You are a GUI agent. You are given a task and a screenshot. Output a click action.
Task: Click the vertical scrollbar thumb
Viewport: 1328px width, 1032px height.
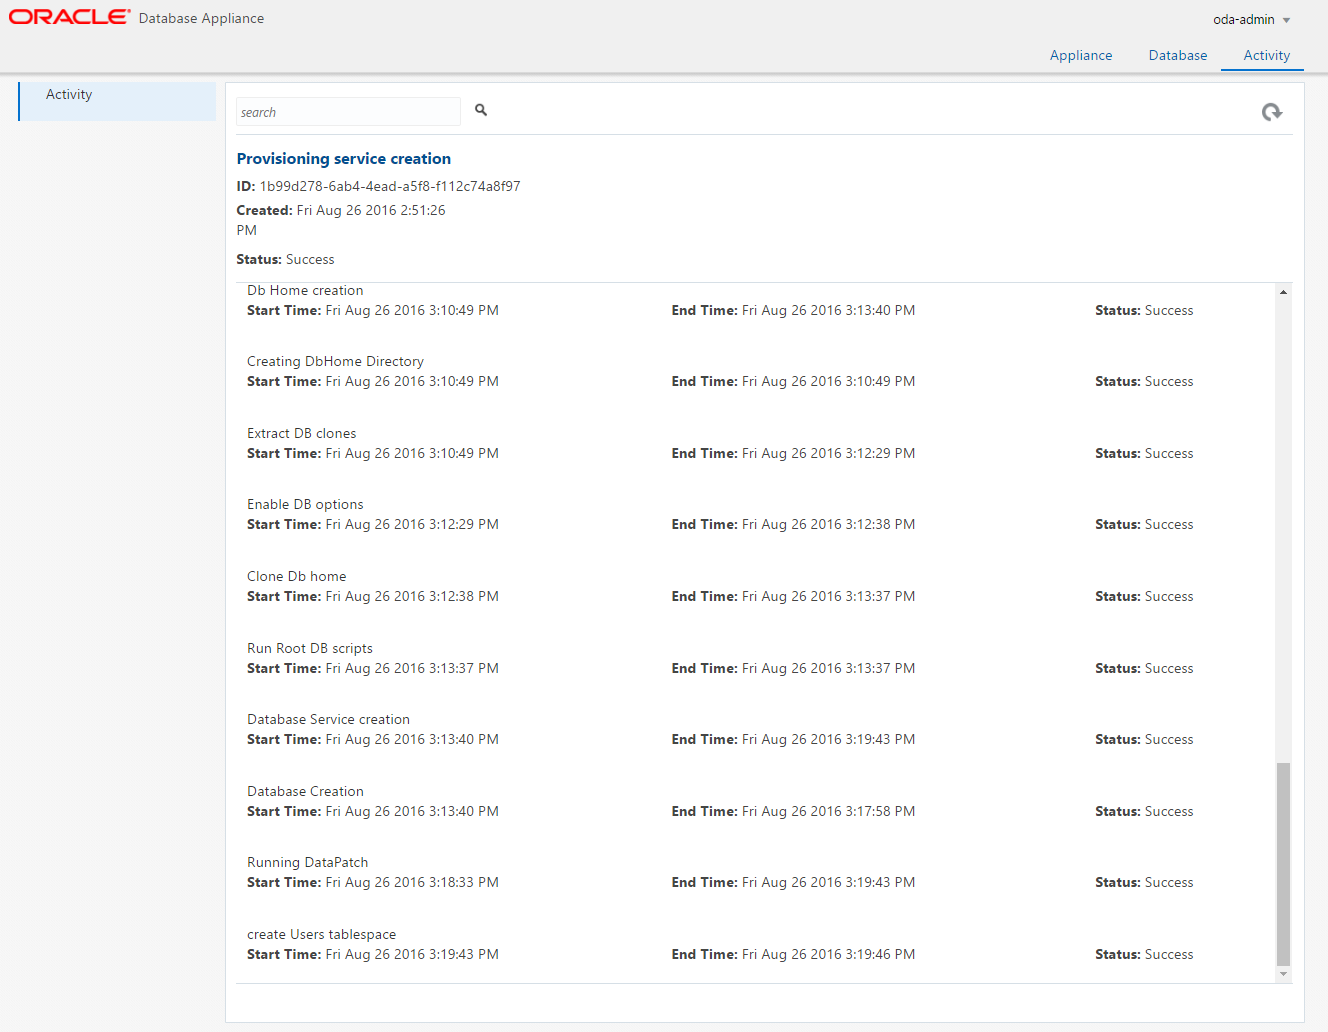pos(1283,864)
